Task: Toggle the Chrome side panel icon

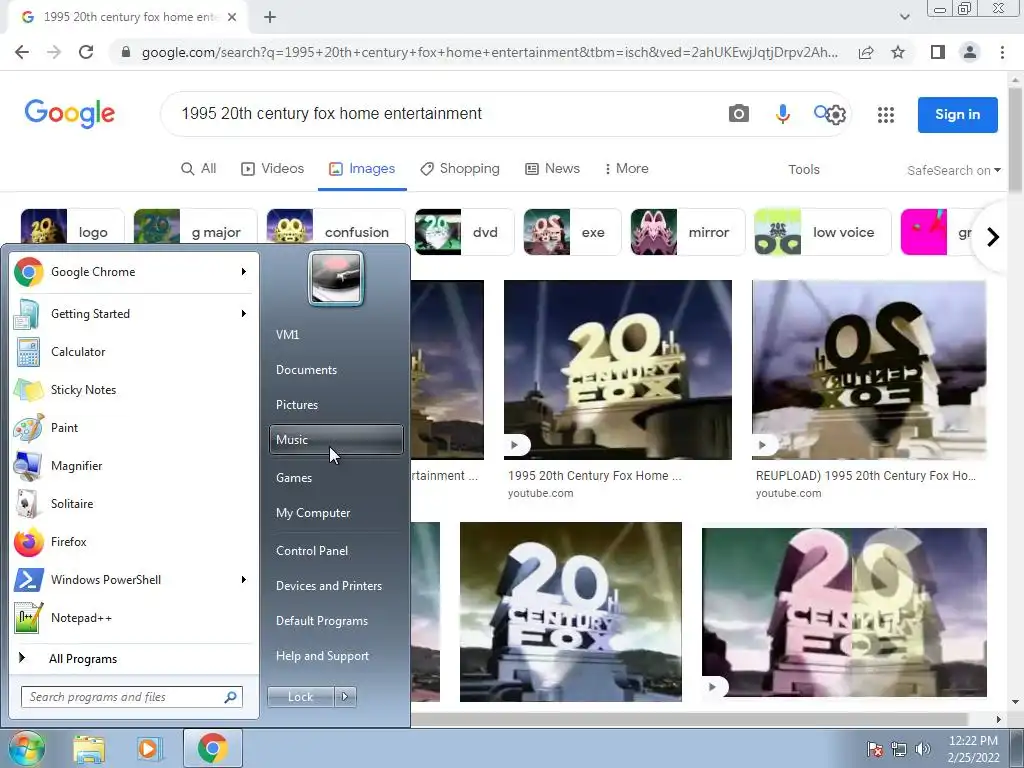Action: [x=937, y=52]
